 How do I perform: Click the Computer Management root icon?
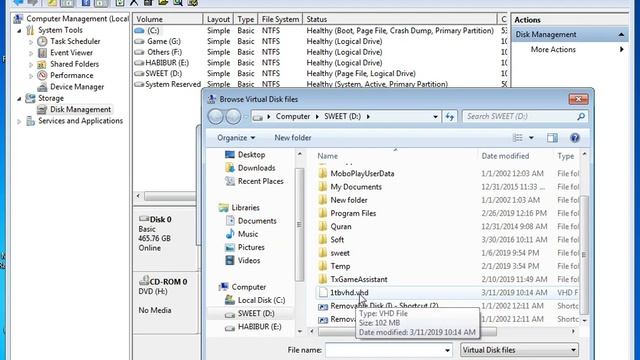18,19
